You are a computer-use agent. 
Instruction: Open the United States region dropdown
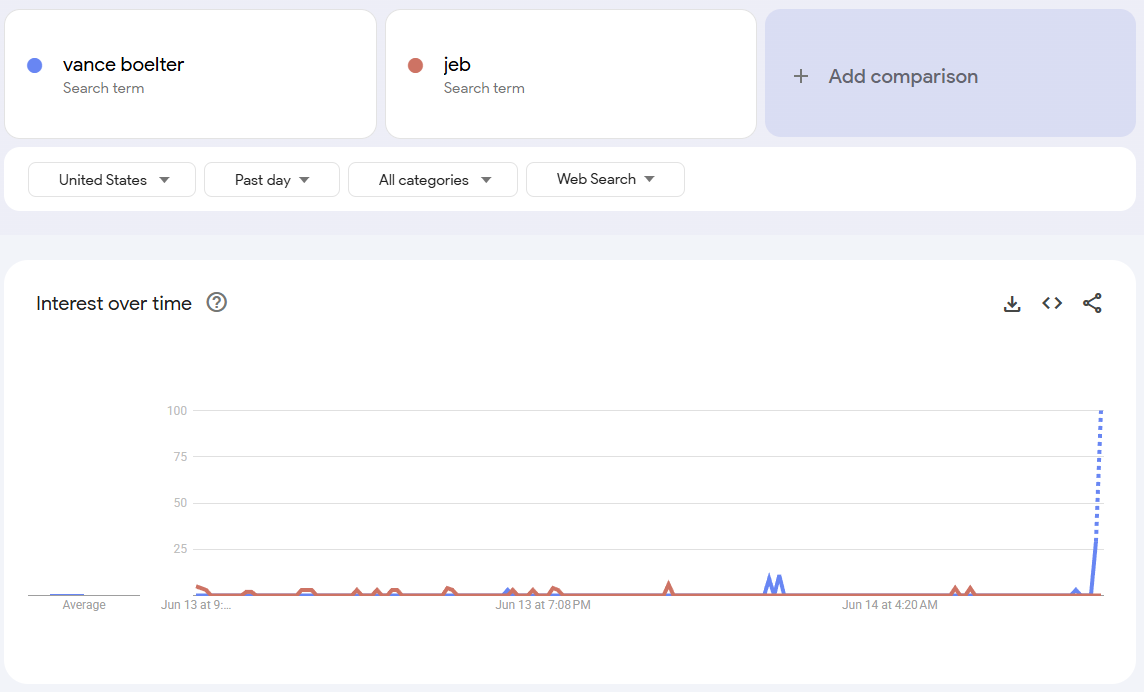coord(112,180)
